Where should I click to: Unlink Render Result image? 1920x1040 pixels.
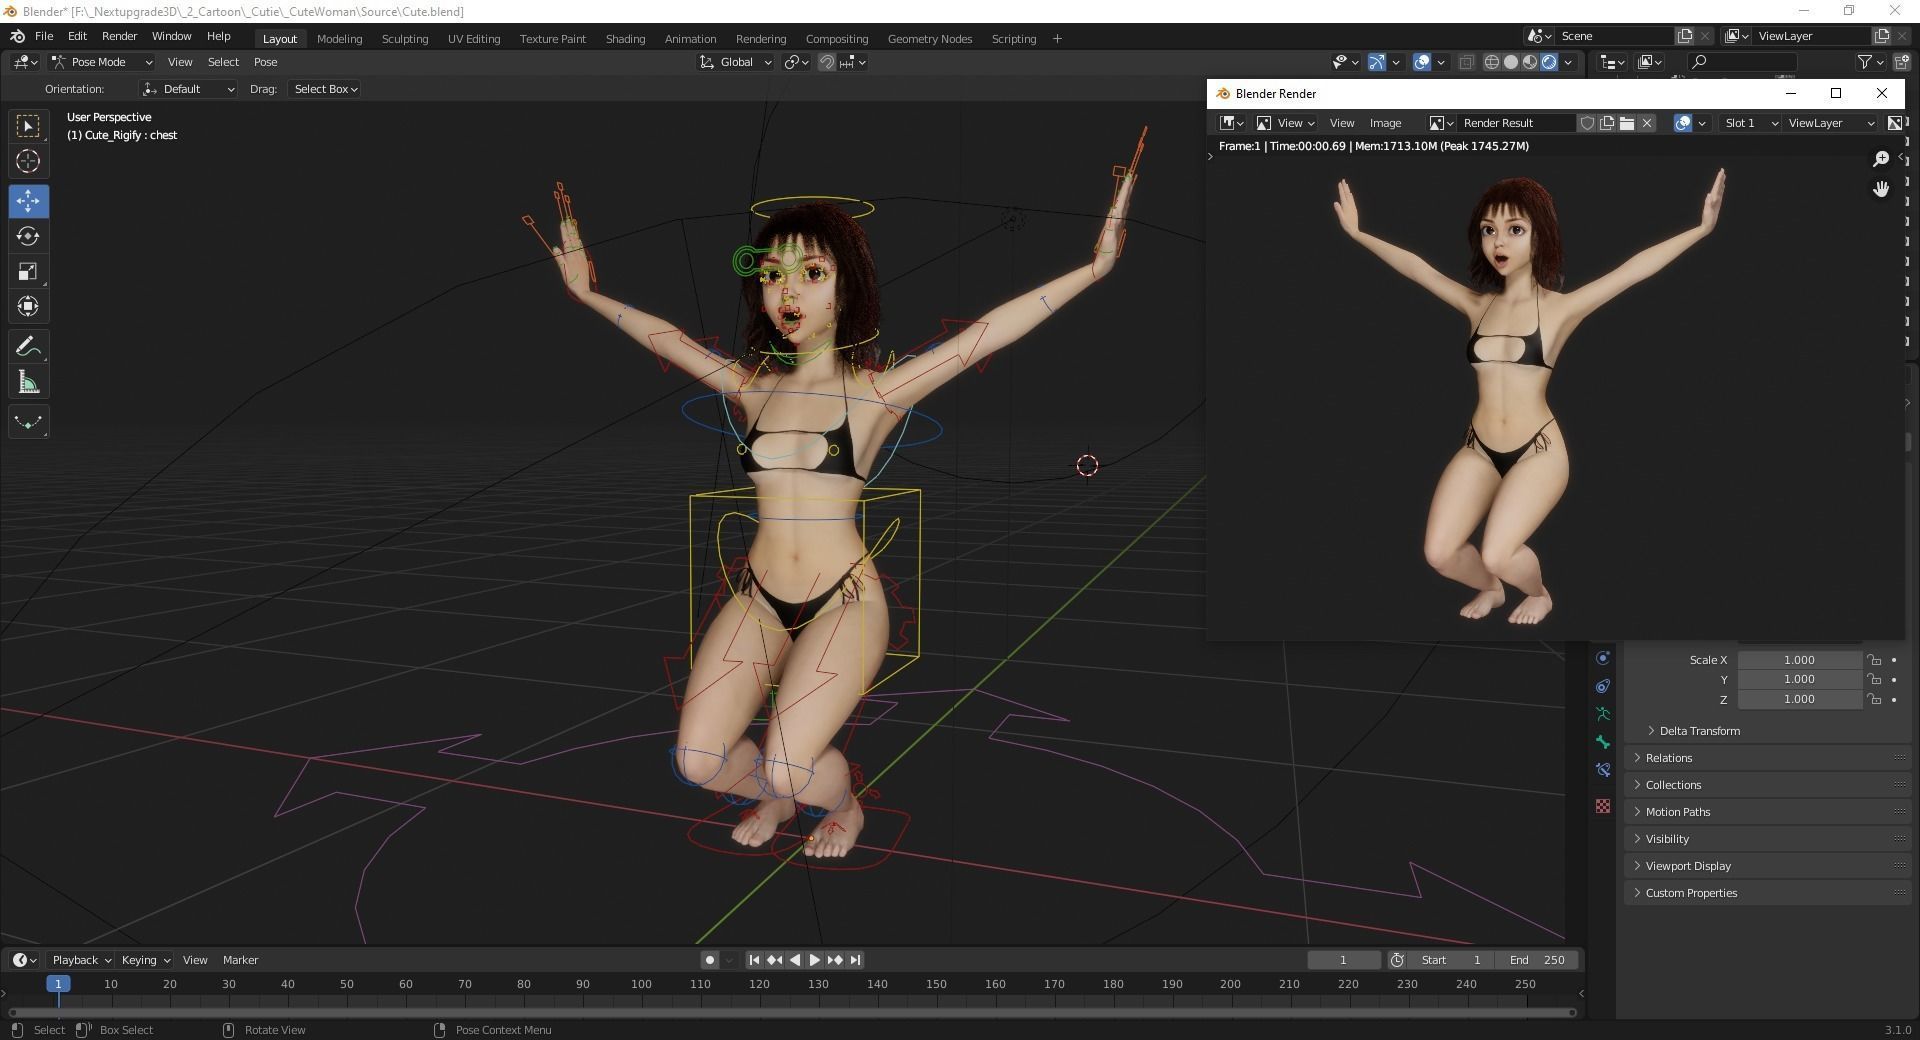pos(1647,123)
